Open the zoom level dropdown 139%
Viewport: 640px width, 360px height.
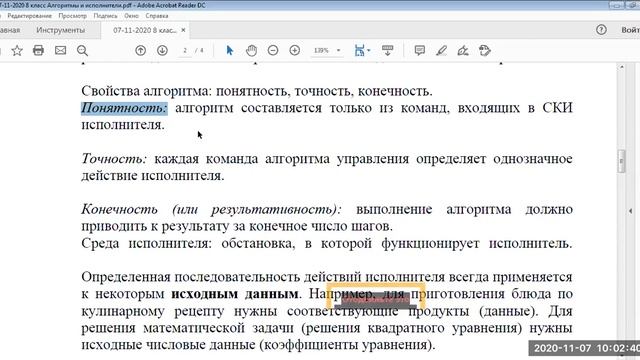coord(327,50)
